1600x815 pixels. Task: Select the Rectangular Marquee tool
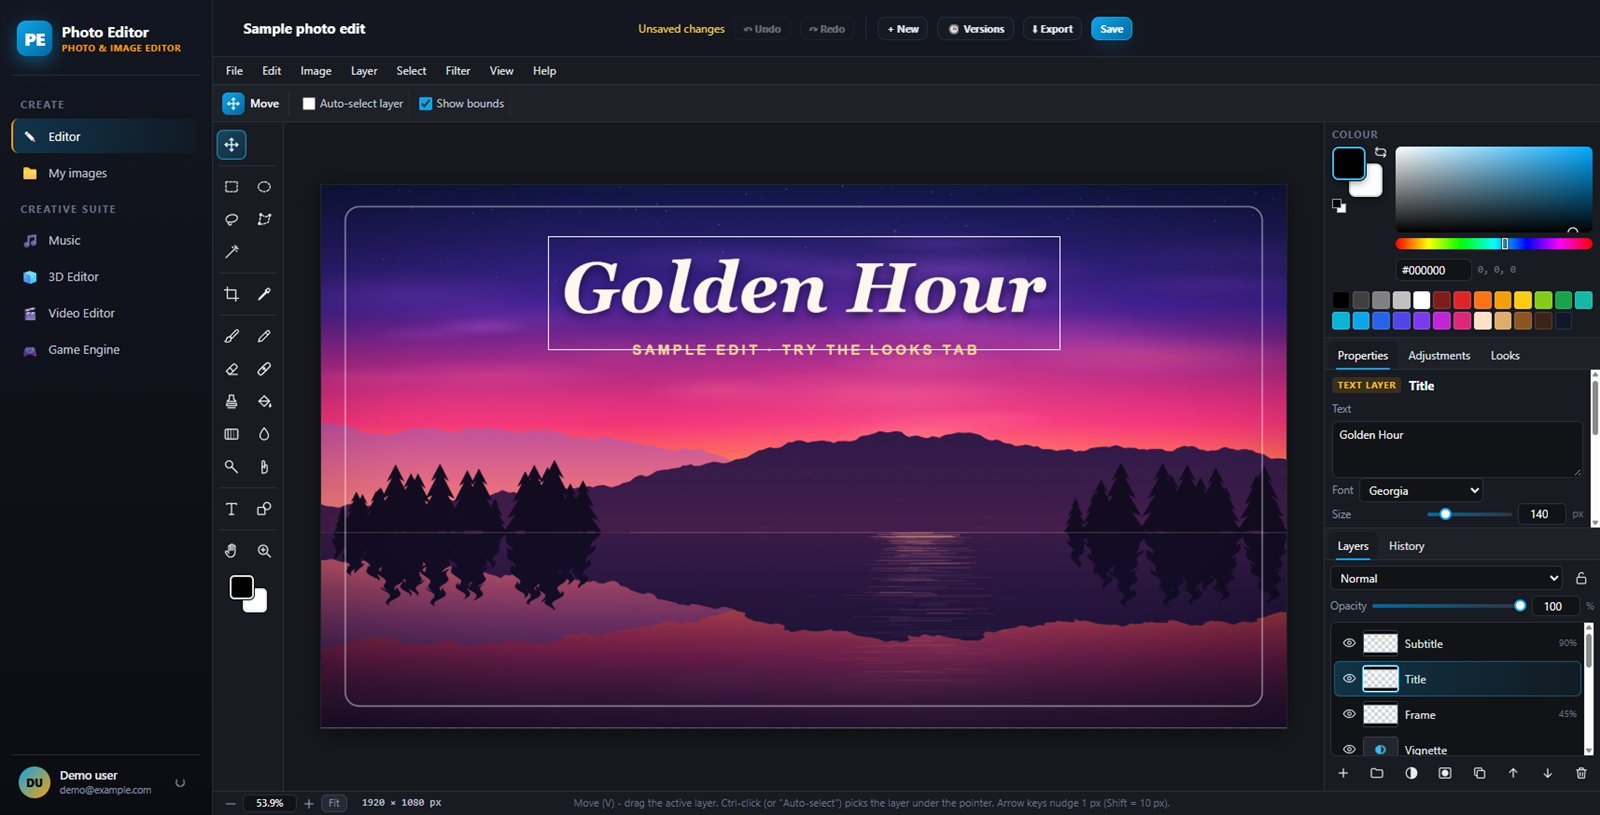231,187
